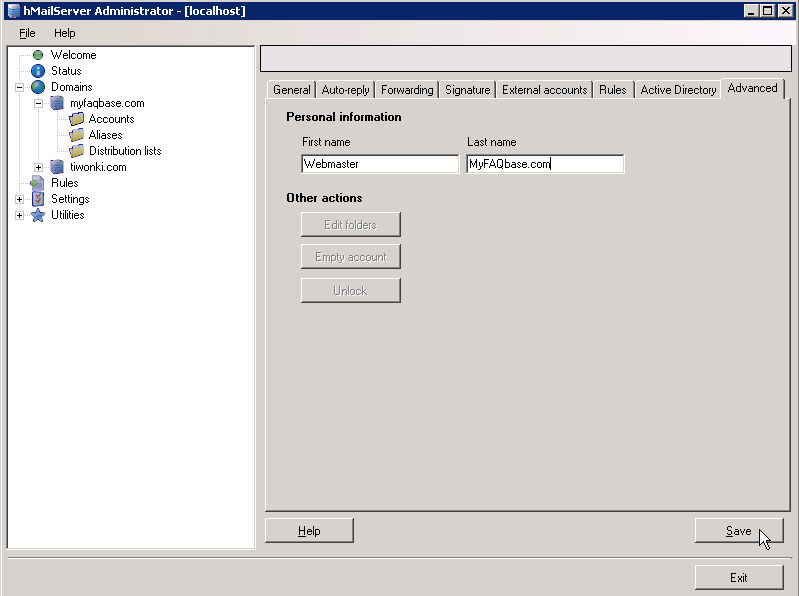The image size is (799, 596).
Task: Select the Rules item in tree
Action: [x=64, y=183]
